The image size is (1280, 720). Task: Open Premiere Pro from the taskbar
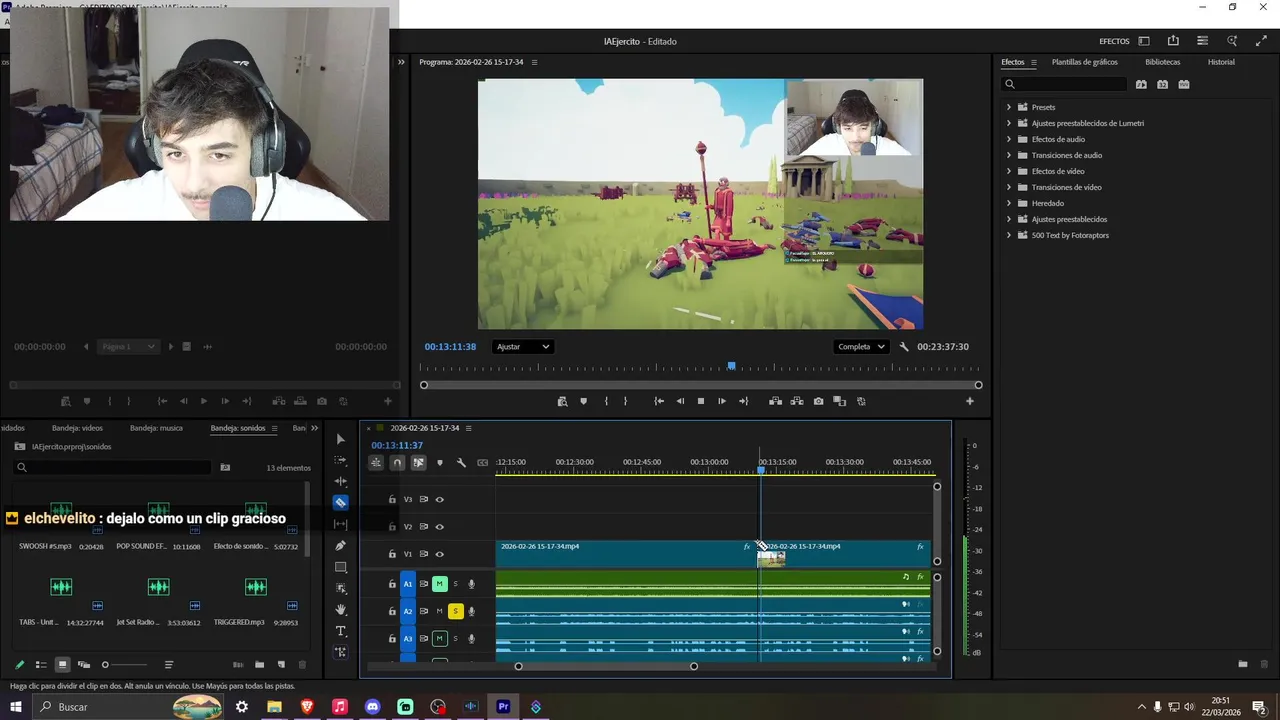tap(503, 707)
